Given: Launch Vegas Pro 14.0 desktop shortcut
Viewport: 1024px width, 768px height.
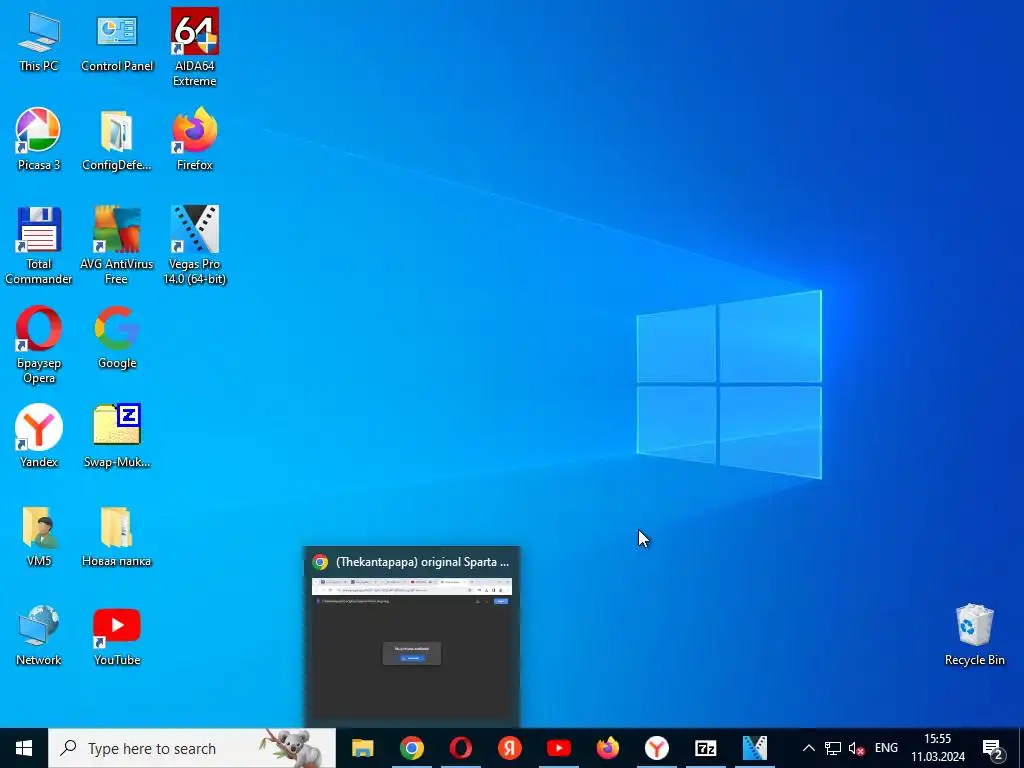Looking at the screenshot, I should pos(195,246).
